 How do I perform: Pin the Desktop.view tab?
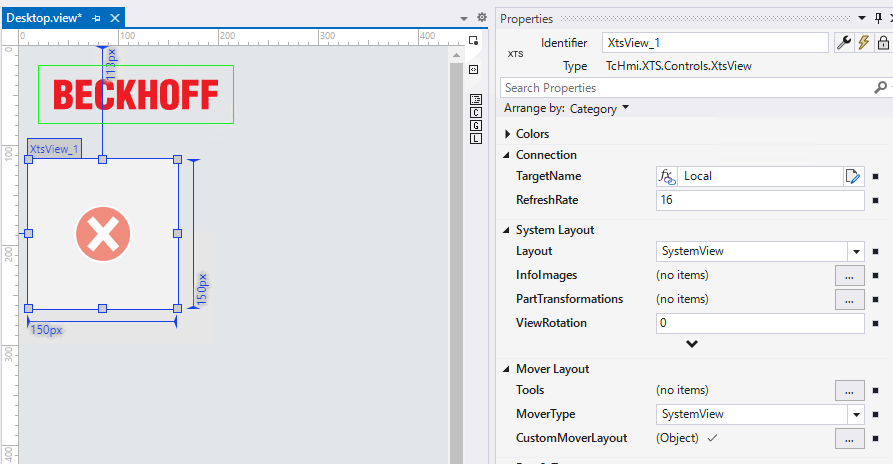tap(96, 18)
